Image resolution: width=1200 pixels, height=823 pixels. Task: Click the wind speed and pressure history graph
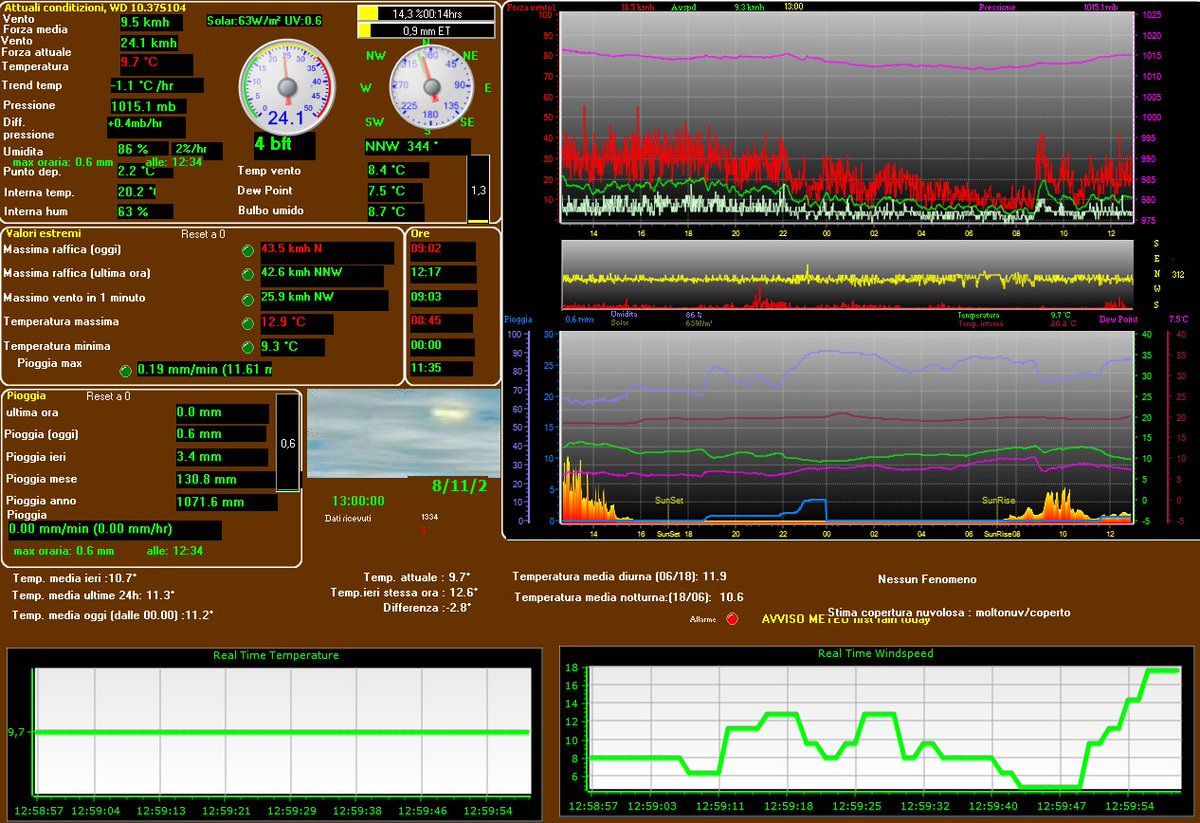tap(846, 116)
